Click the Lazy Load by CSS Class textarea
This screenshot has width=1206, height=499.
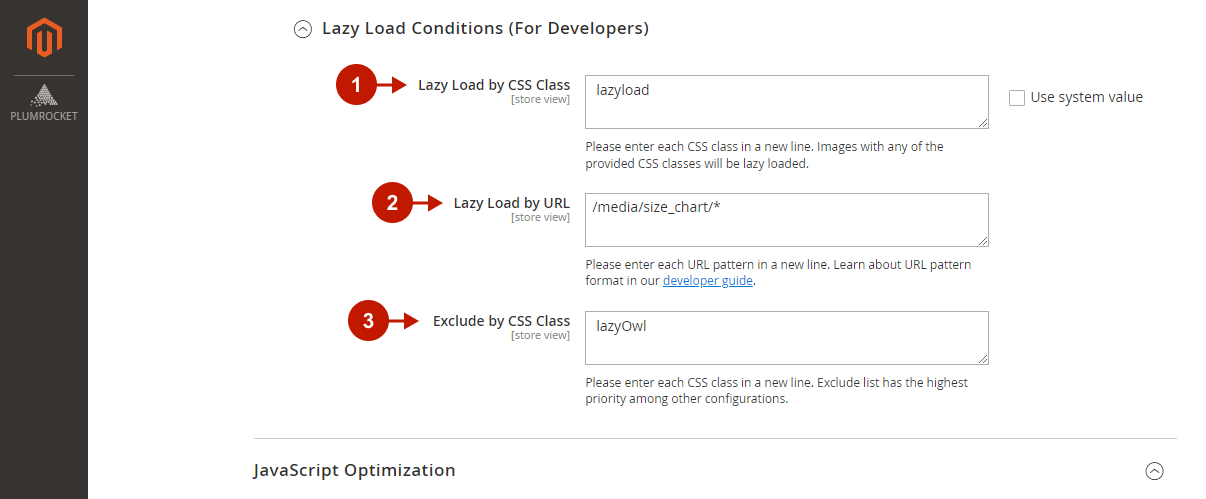pos(786,101)
